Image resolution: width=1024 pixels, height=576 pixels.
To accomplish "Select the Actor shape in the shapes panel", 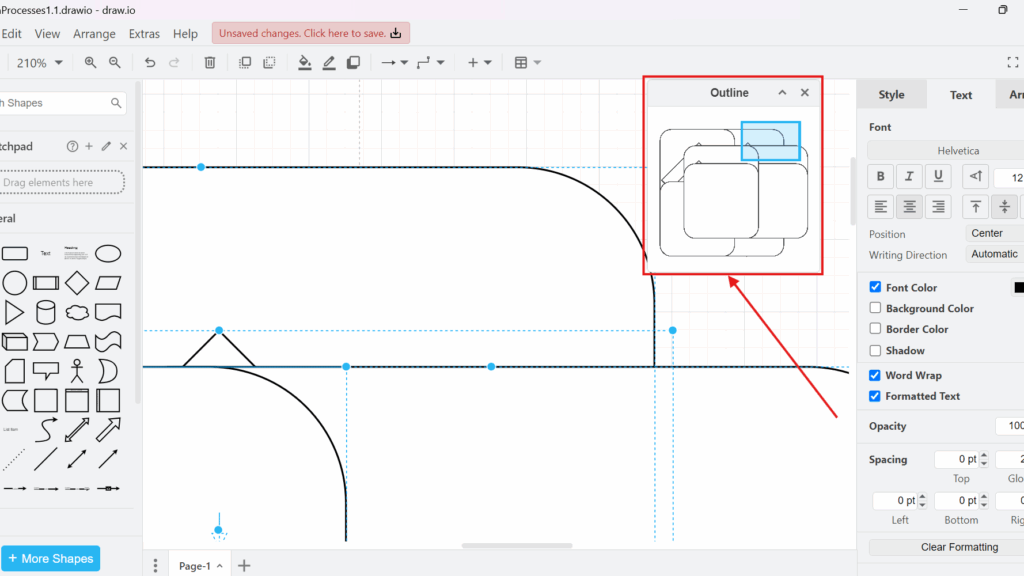I will pyautogui.click(x=77, y=370).
